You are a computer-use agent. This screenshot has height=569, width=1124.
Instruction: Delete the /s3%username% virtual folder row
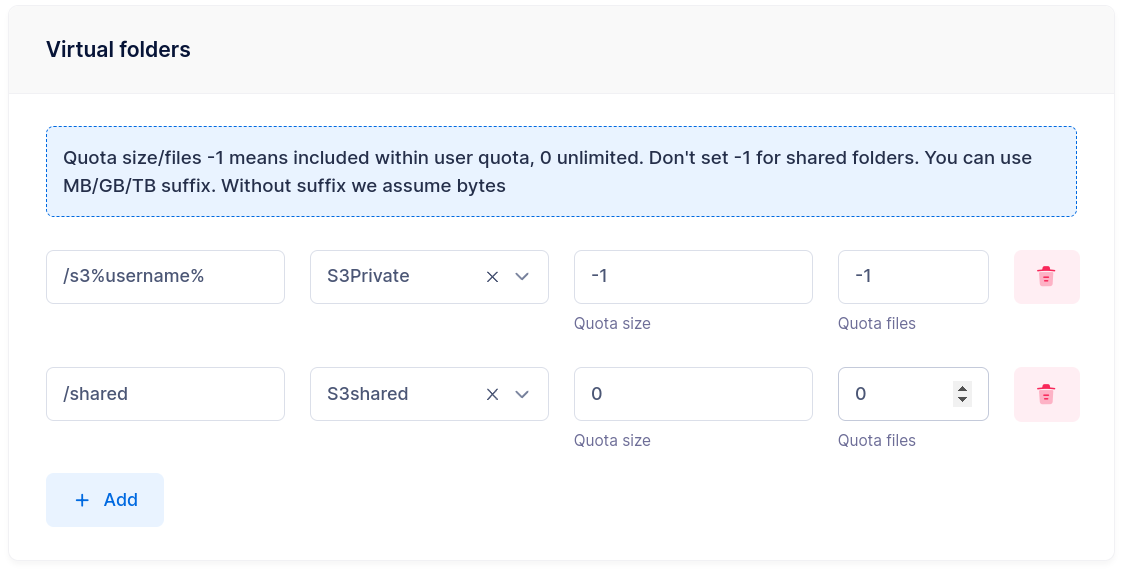1046,277
